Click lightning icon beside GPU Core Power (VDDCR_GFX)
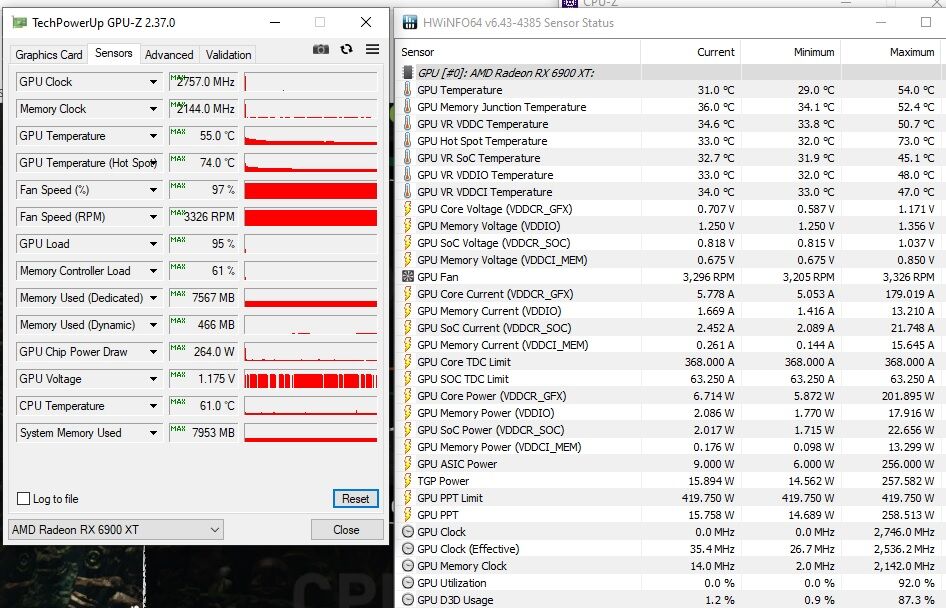946x608 pixels. click(408, 396)
